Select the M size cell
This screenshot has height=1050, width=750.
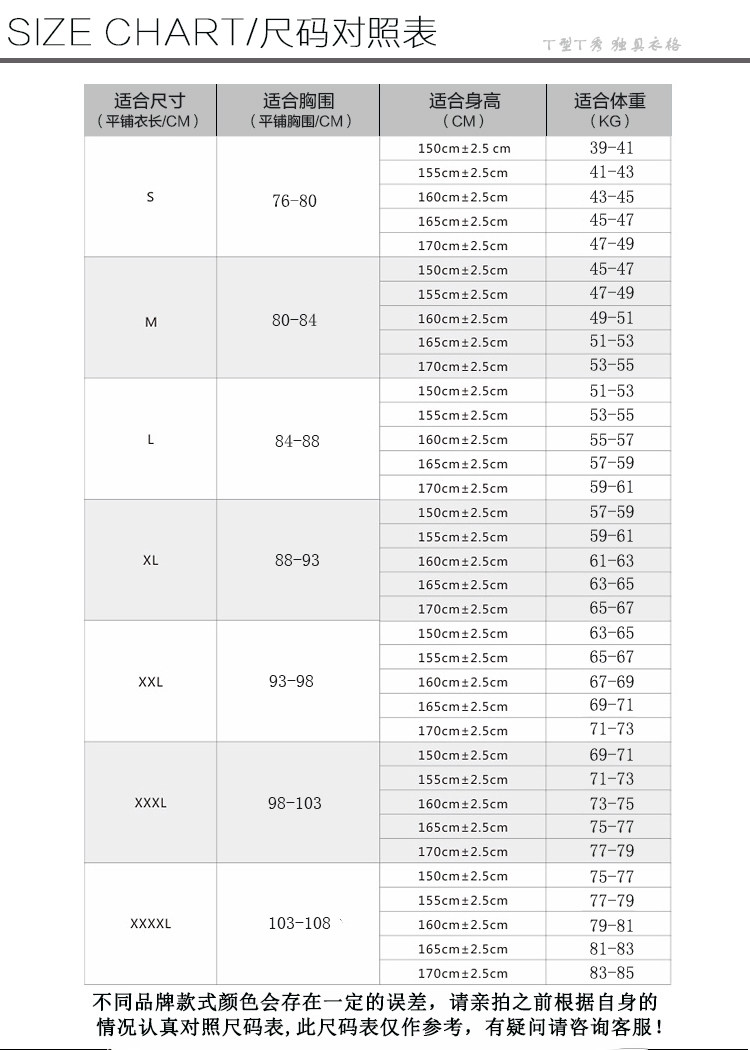[x=150, y=318]
